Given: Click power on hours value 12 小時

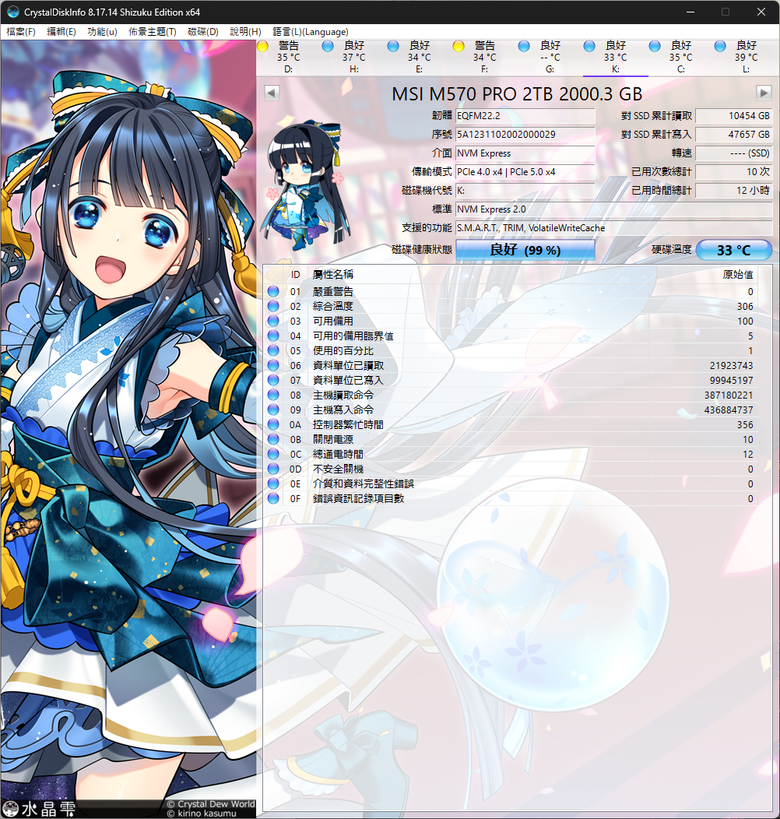Looking at the screenshot, I should (x=734, y=191).
